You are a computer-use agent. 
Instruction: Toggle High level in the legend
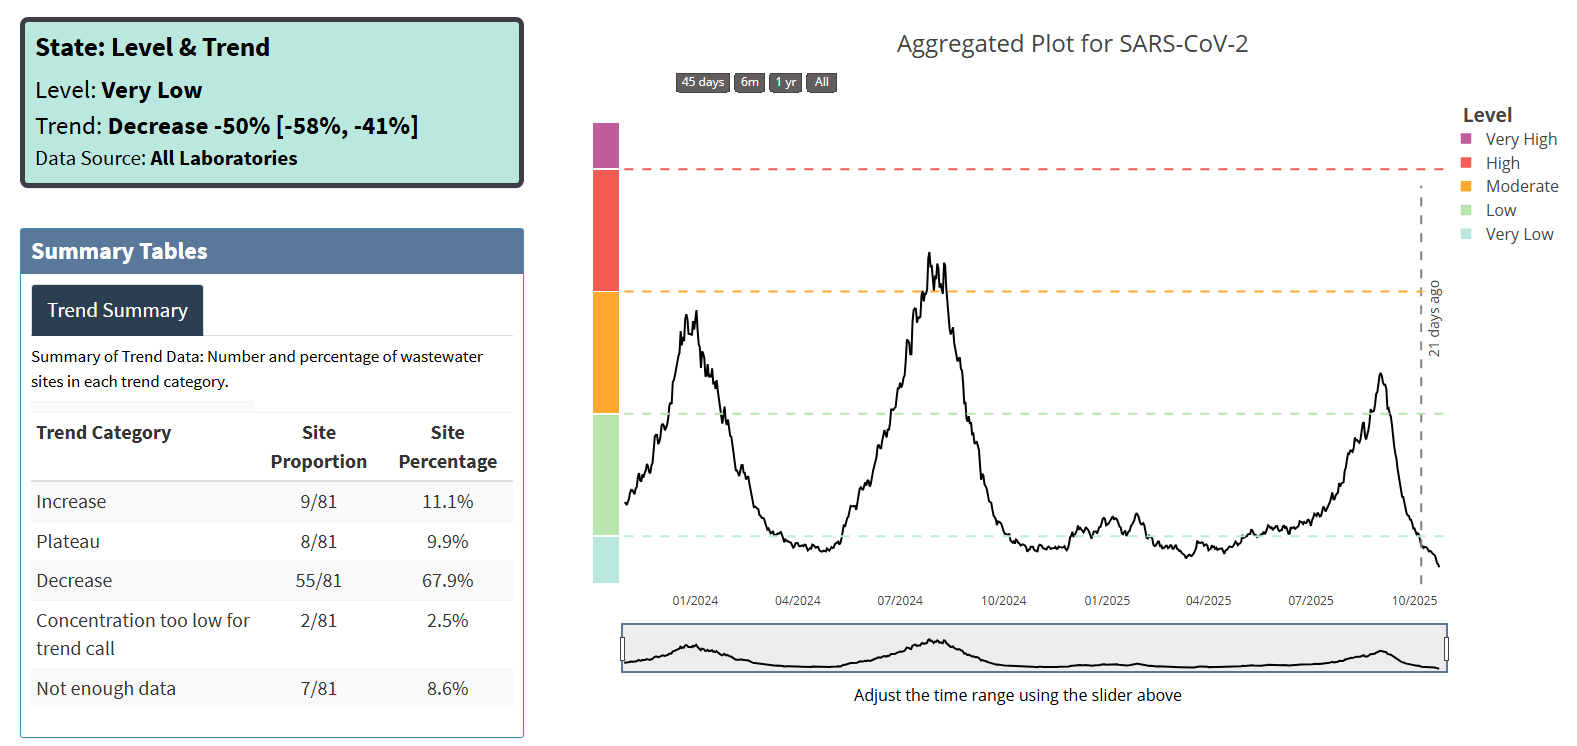pyautogui.click(x=1491, y=163)
